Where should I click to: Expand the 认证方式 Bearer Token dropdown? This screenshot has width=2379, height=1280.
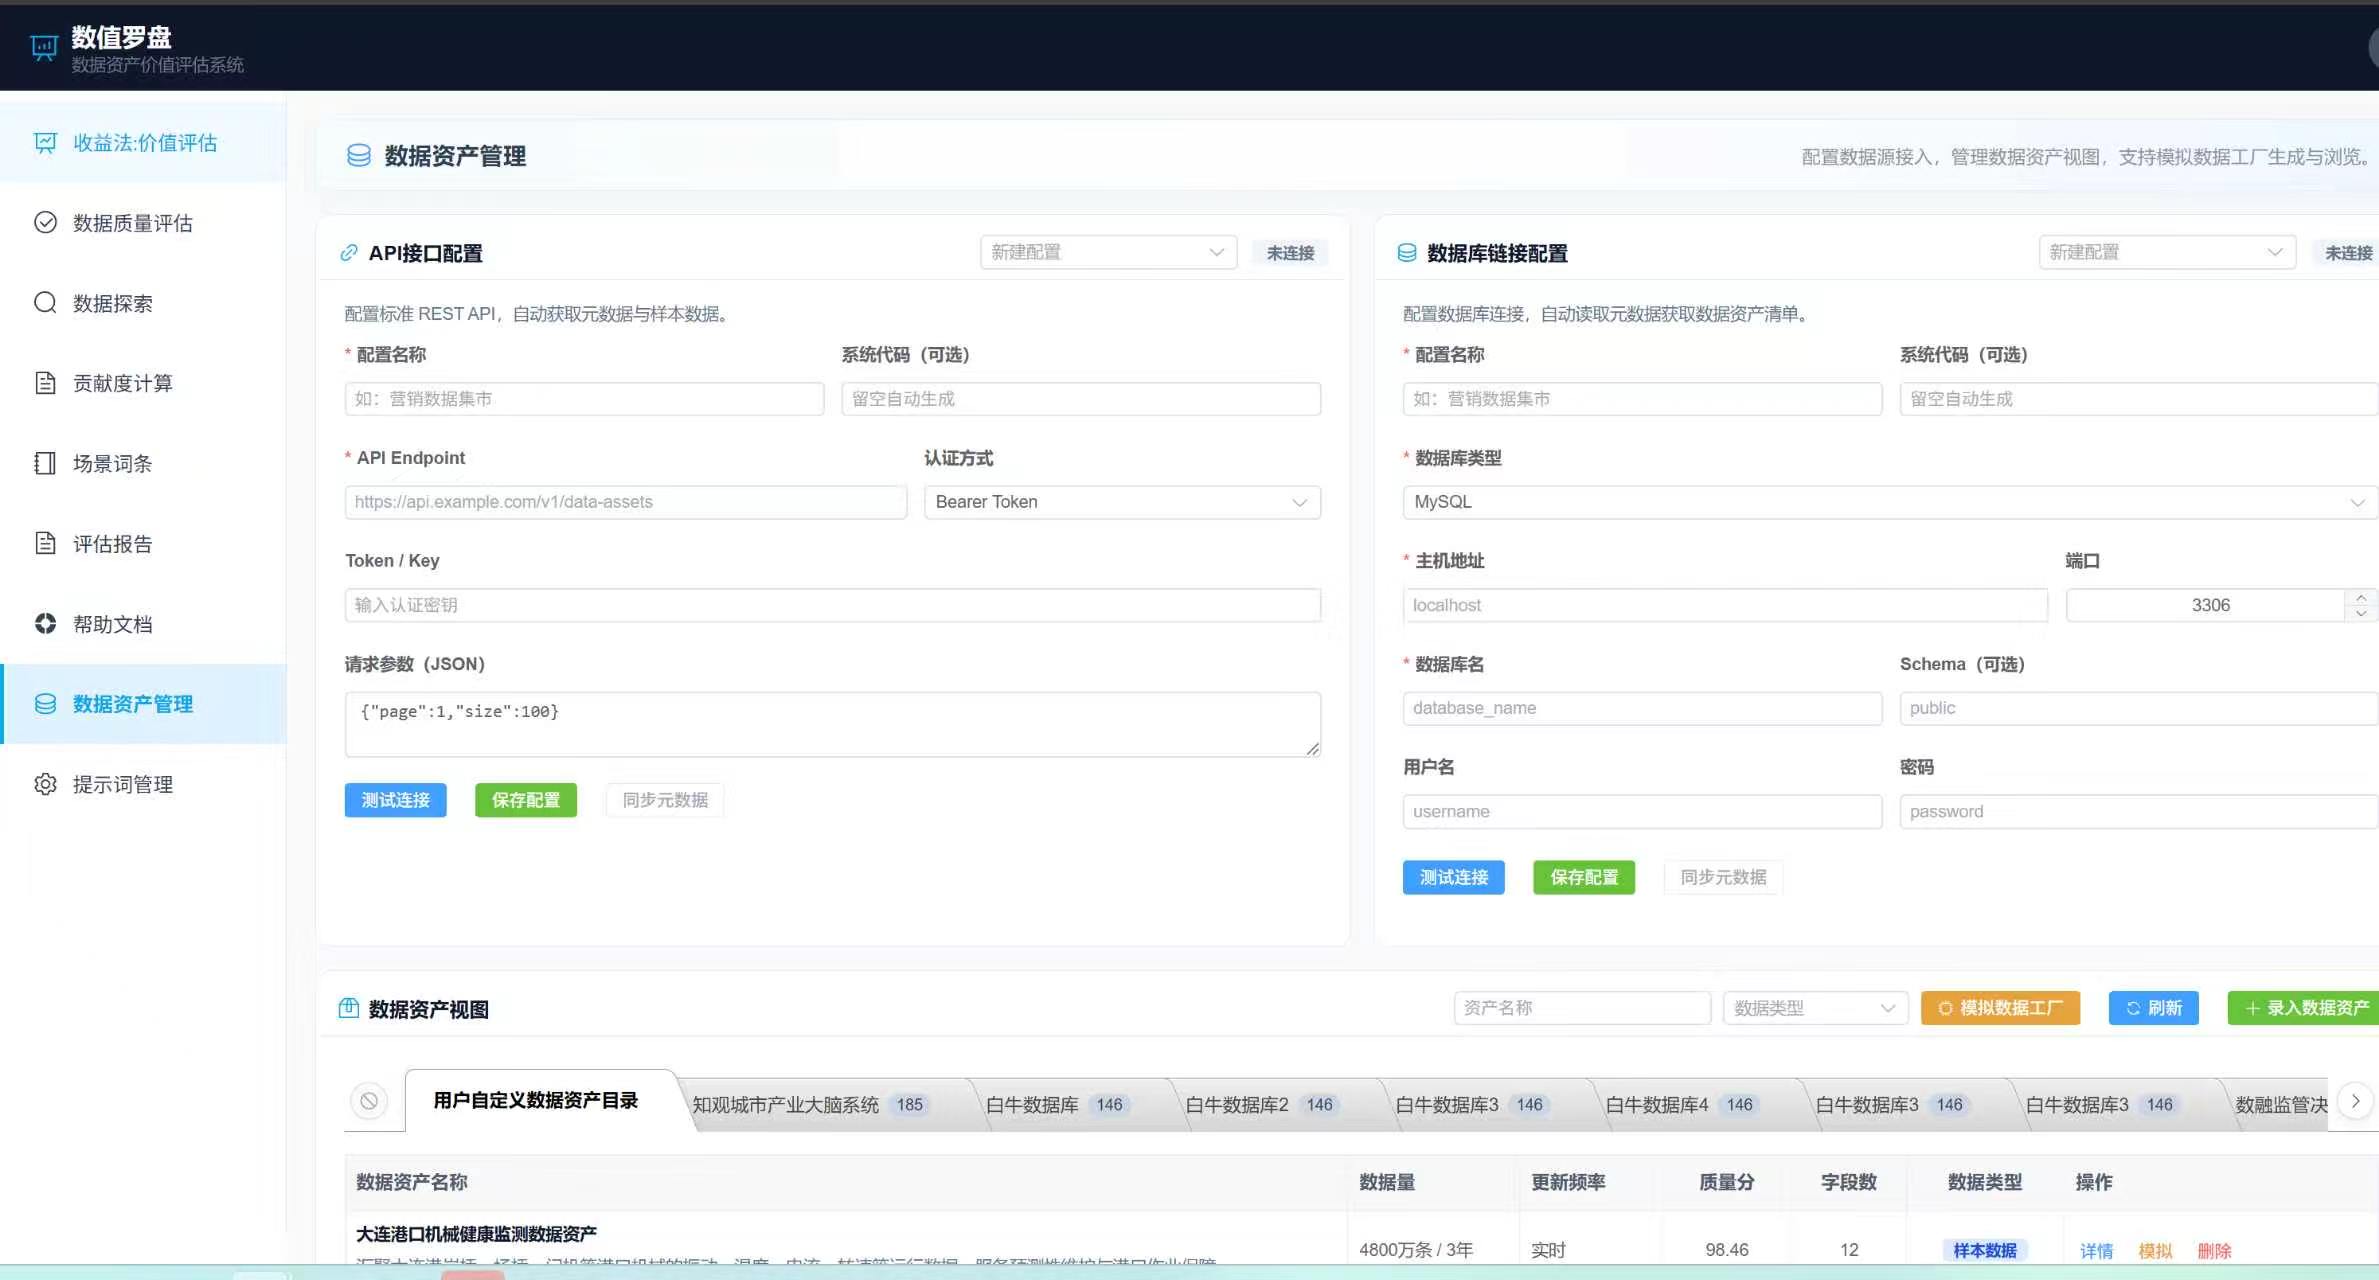pos(1122,502)
